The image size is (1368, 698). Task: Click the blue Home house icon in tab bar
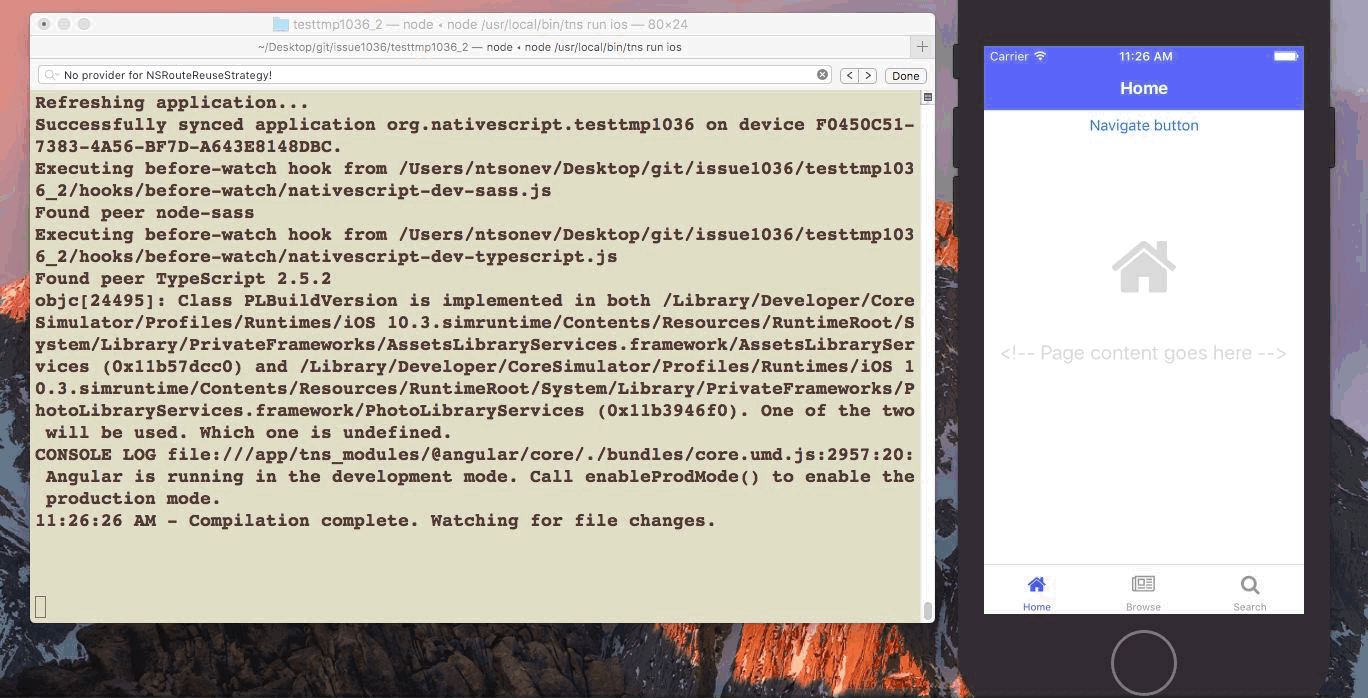pyautogui.click(x=1037, y=584)
